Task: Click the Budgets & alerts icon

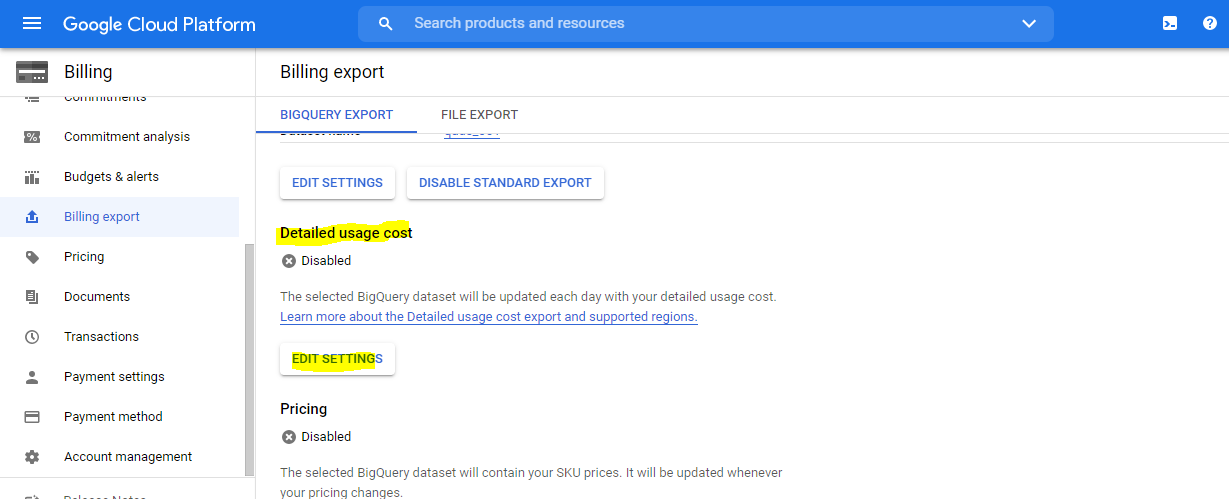Action: pos(32,177)
